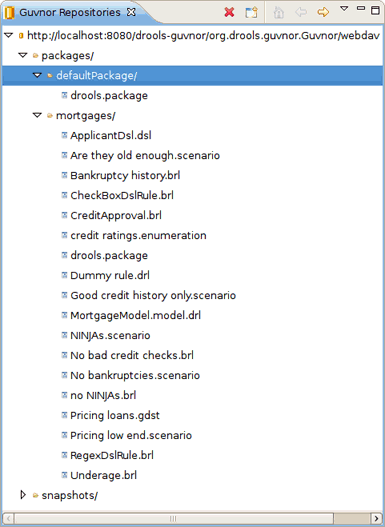Select Underage.brl file
Screen dimensions: 385x527
pyautogui.click(x=103, y=475)
